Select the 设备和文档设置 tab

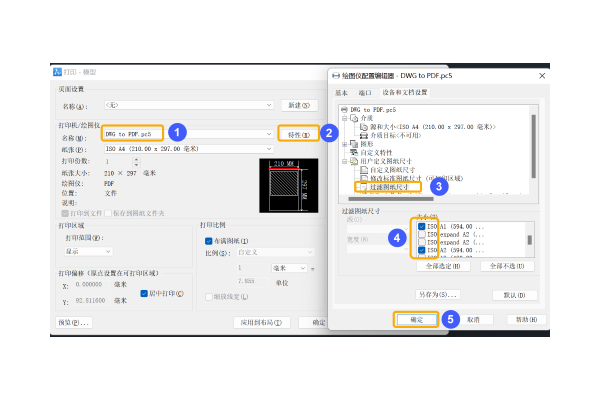click(405, 92)
